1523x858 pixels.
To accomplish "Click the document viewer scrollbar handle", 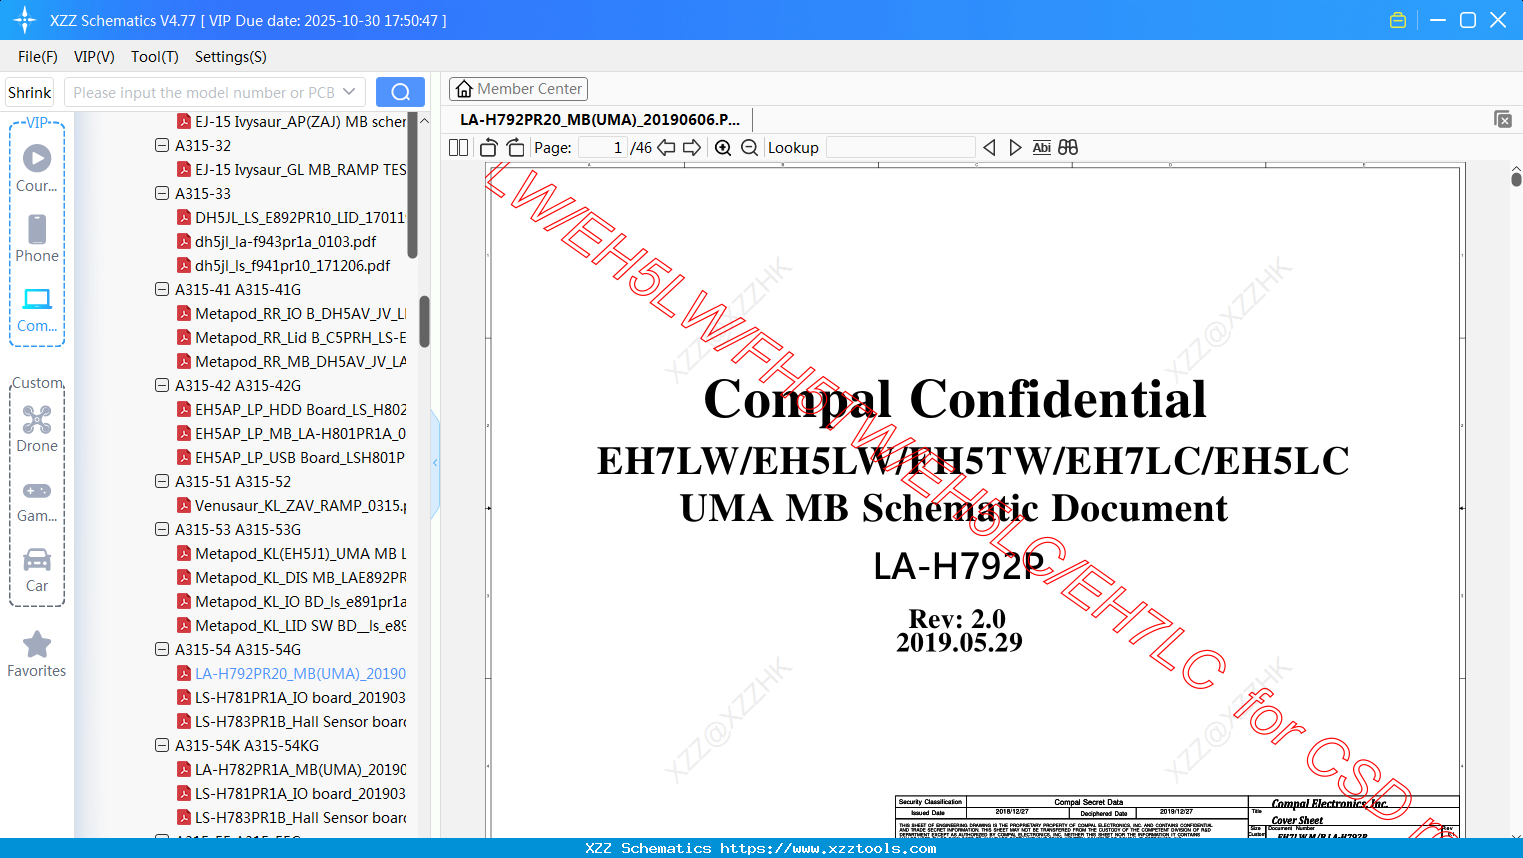I will tap(1516, 179).
